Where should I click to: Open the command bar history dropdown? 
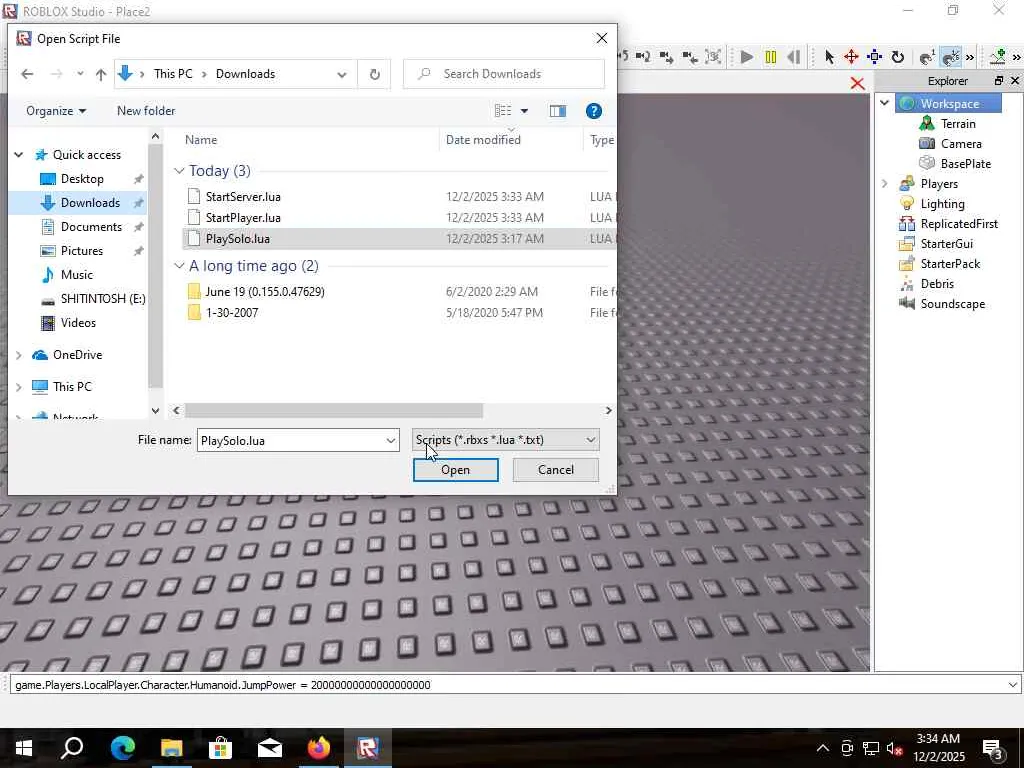(1012, 685)
